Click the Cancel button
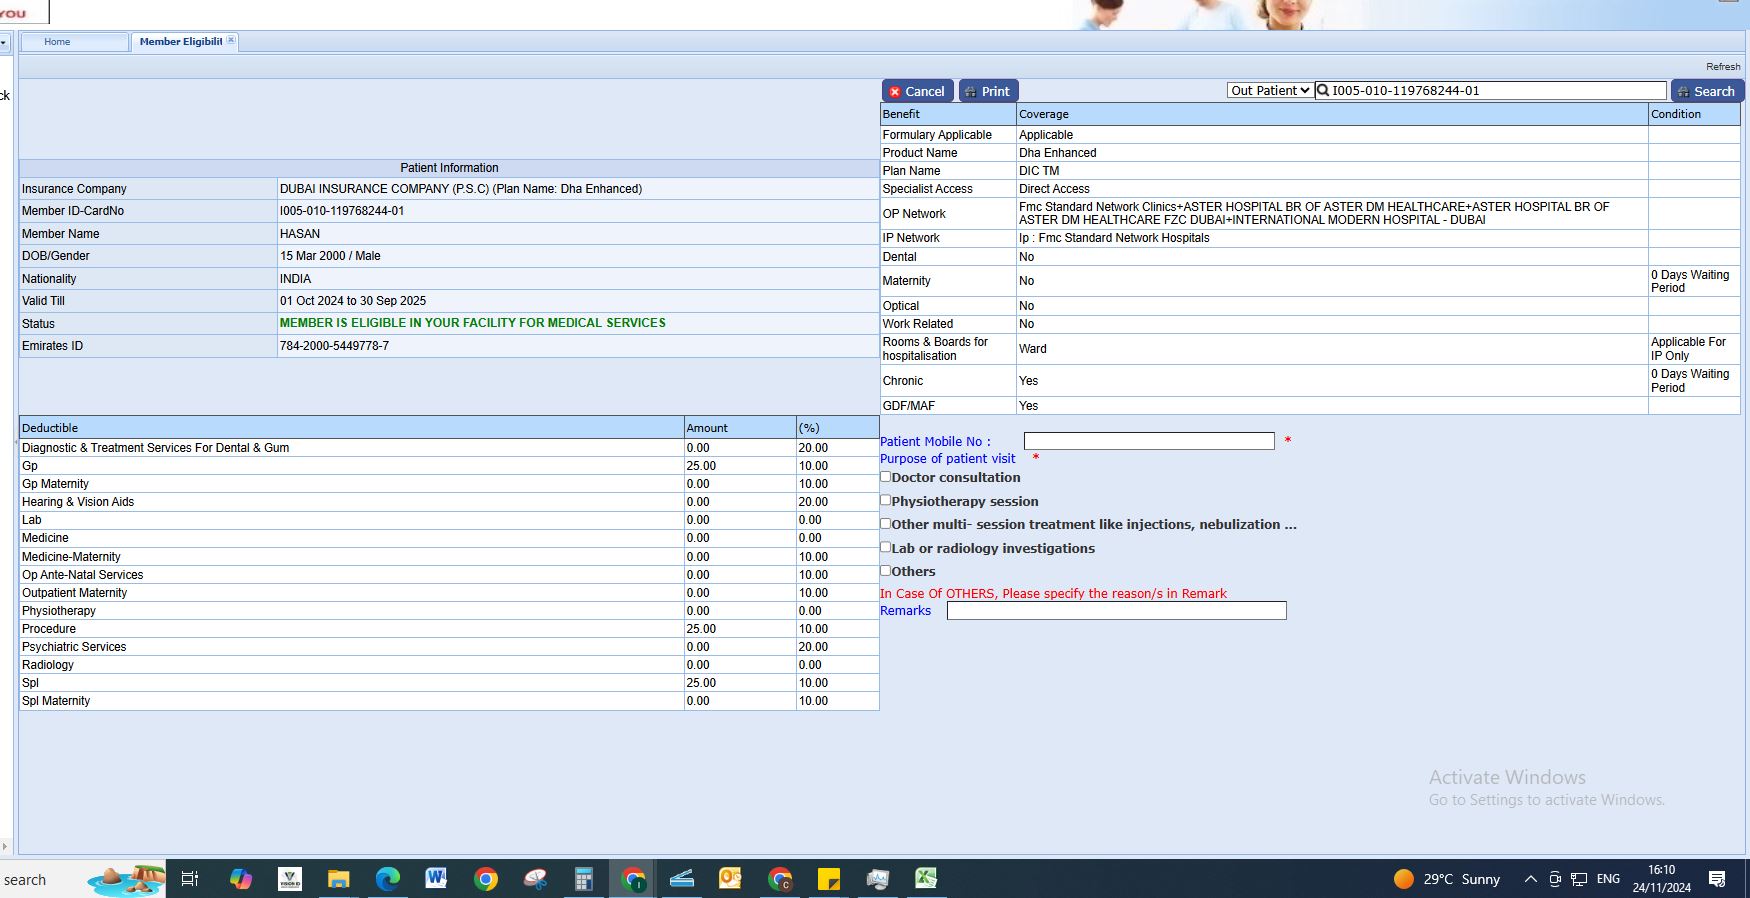This screenshot has height=898, width=1750. point(916,91)
